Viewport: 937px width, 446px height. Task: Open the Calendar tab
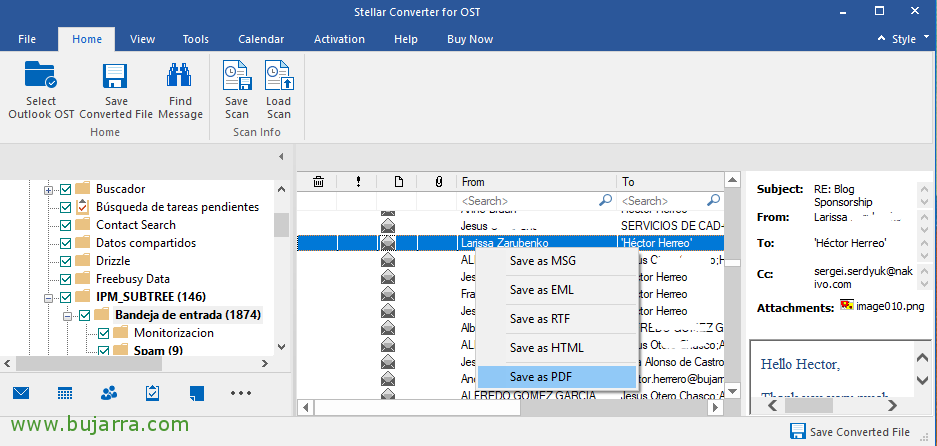[261, 39]
